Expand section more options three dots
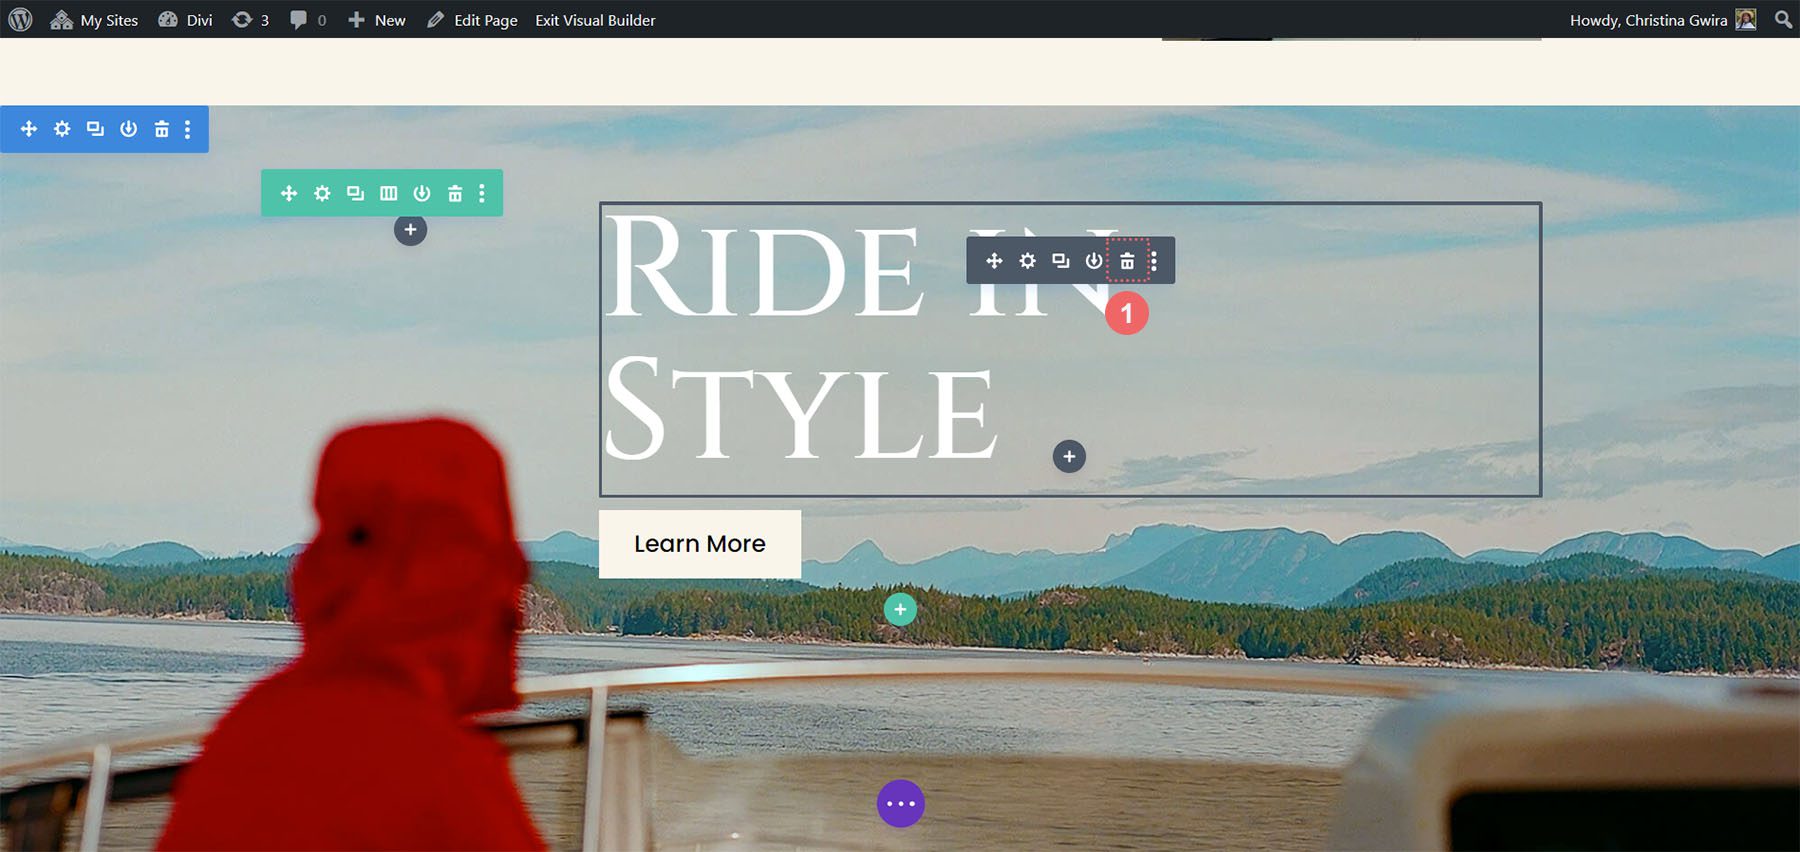The image size is (1800, 852). click(x=187, y=129)
